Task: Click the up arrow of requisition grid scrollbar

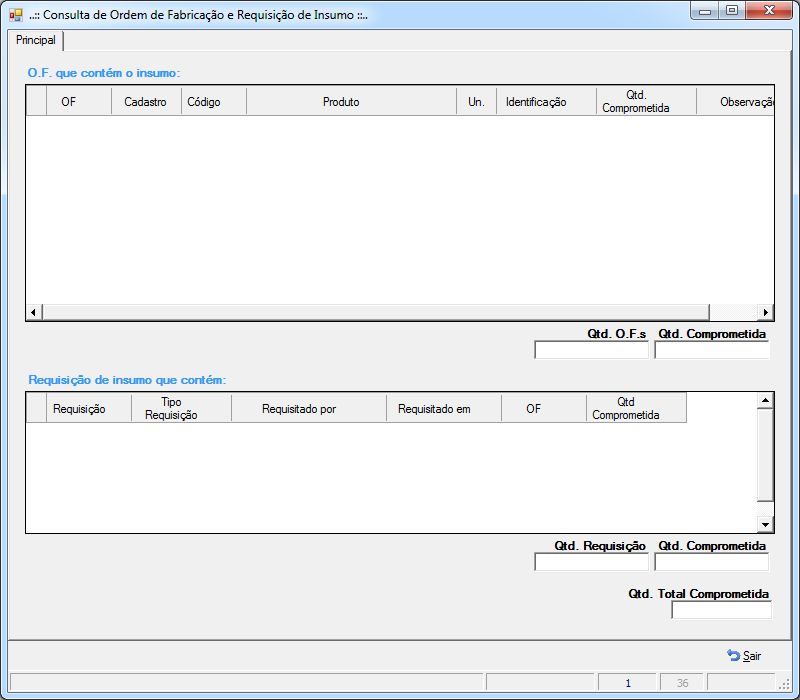Action: pyautogui.click(x=765, y=401)
